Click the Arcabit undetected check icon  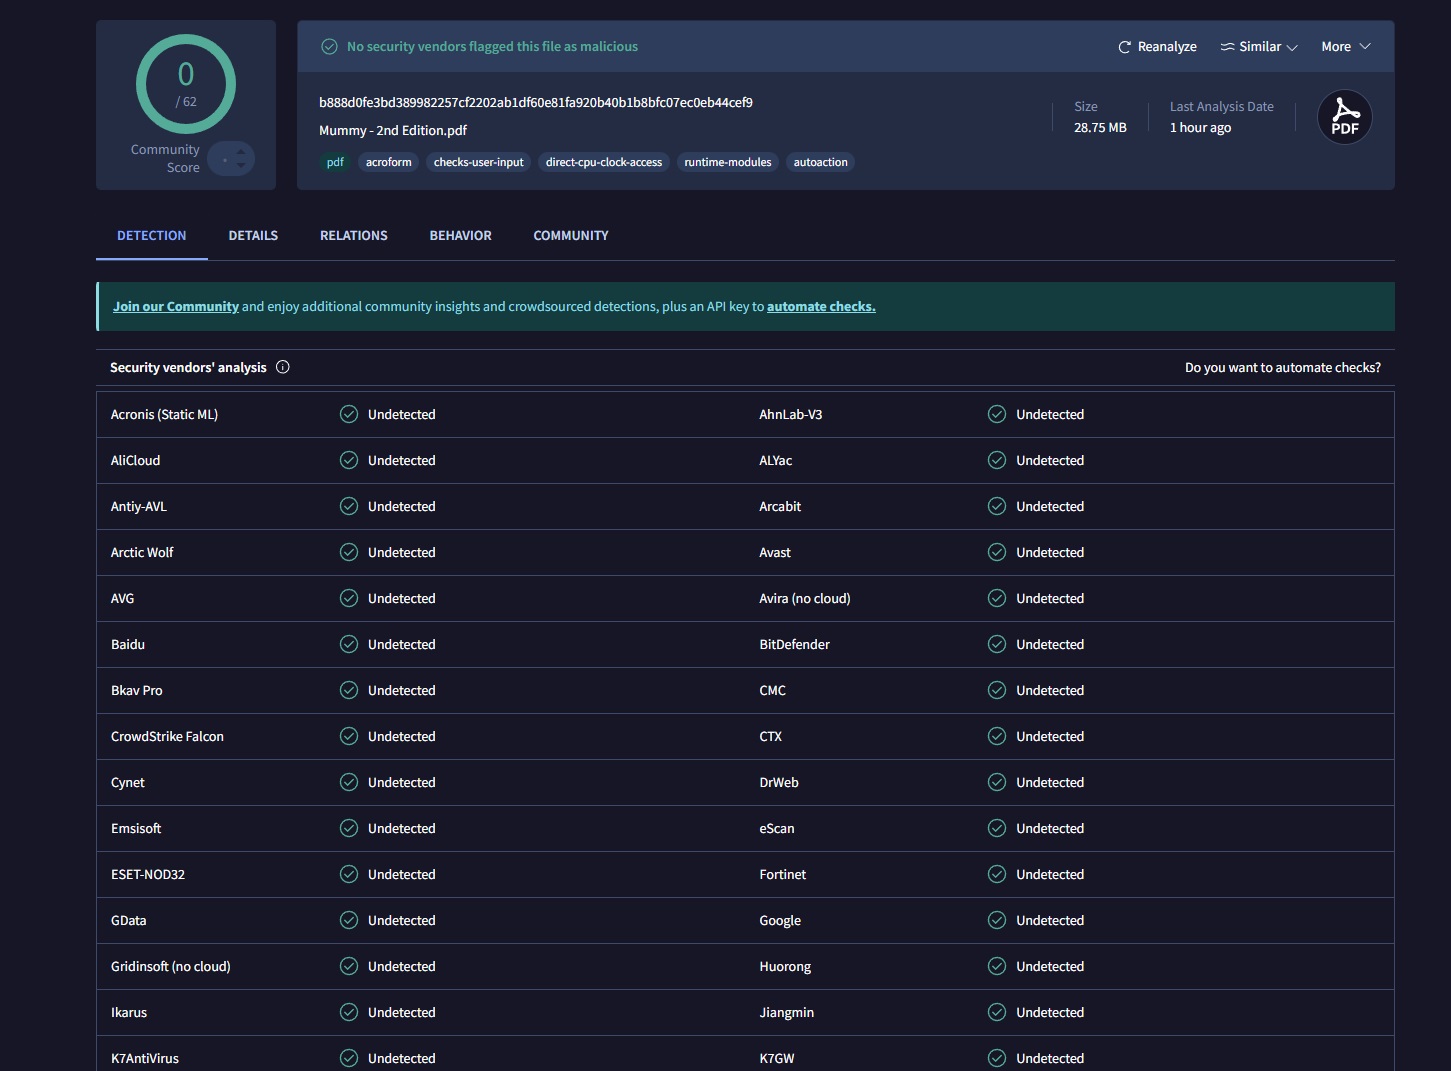(x=997, y=506)
